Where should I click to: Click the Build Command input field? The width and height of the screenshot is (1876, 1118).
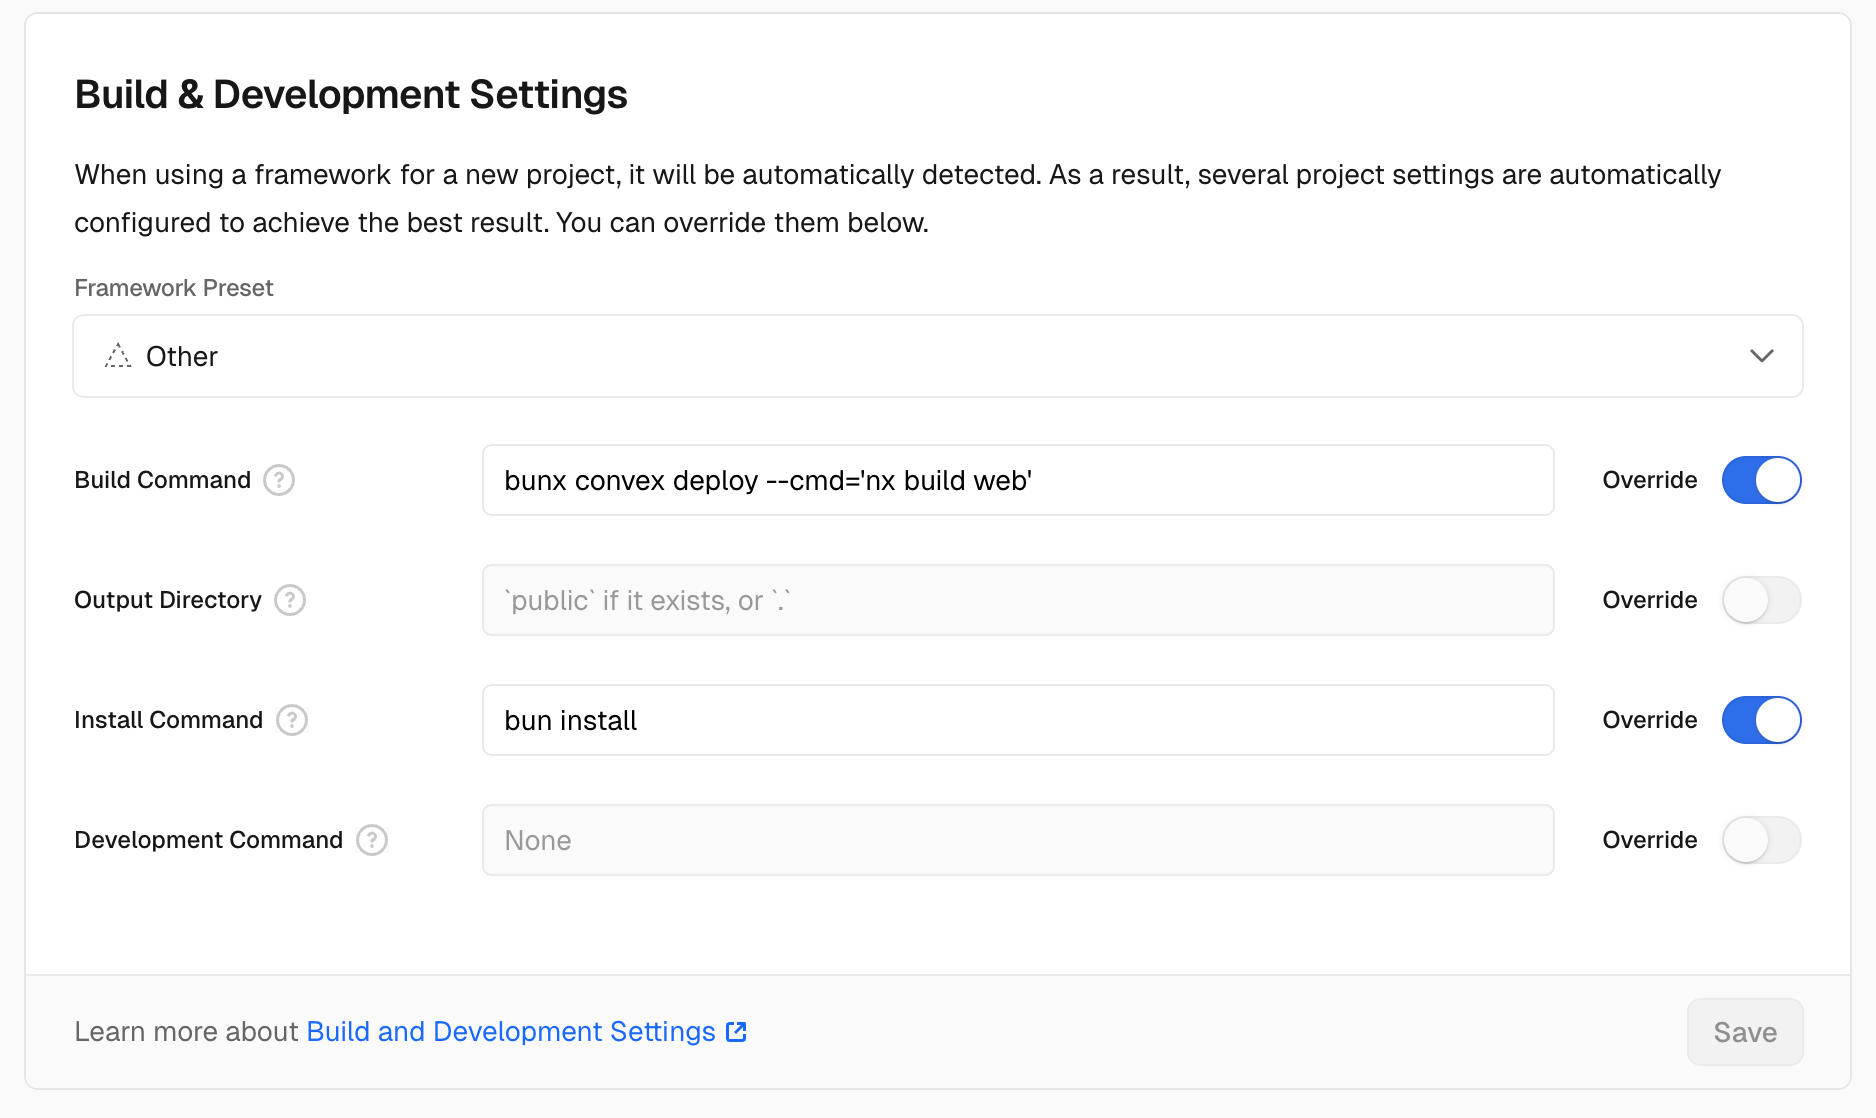coord(1018,480)
